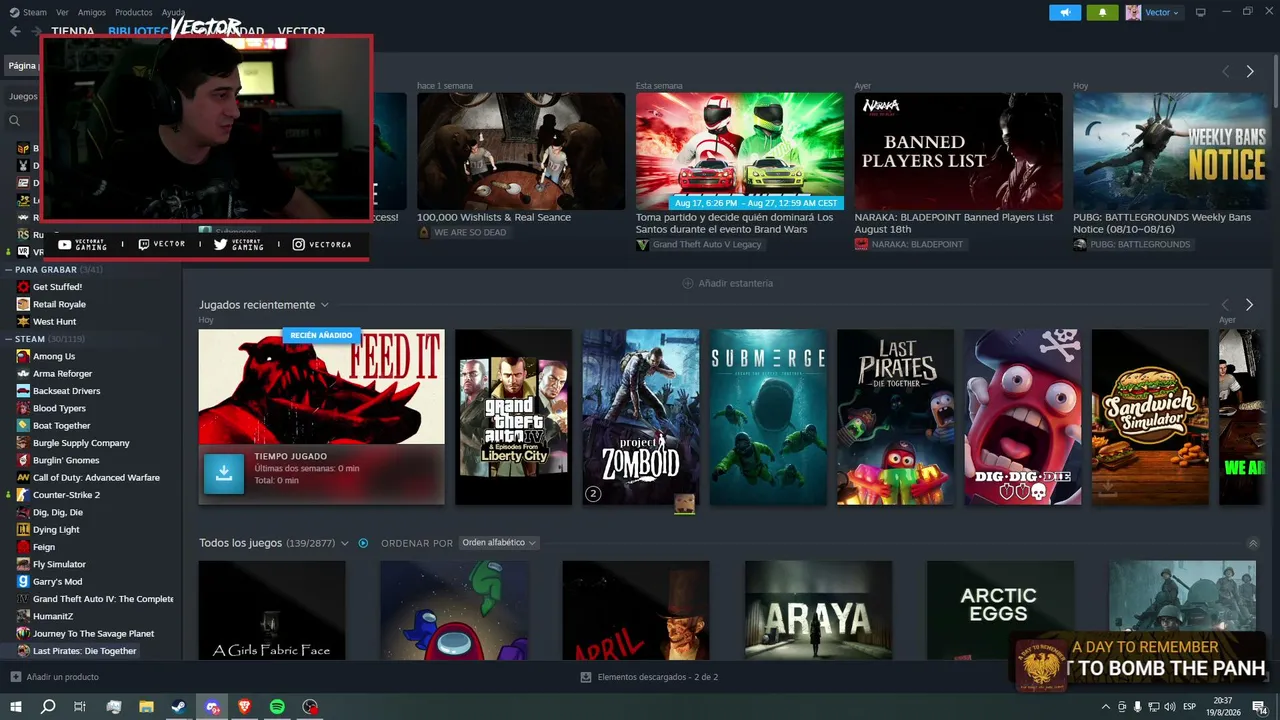This screenshot has height=720, width=1280.
Task: Toggle the ready-to-play filter next to Todos los juegos
Action: (x=363, y=543)
